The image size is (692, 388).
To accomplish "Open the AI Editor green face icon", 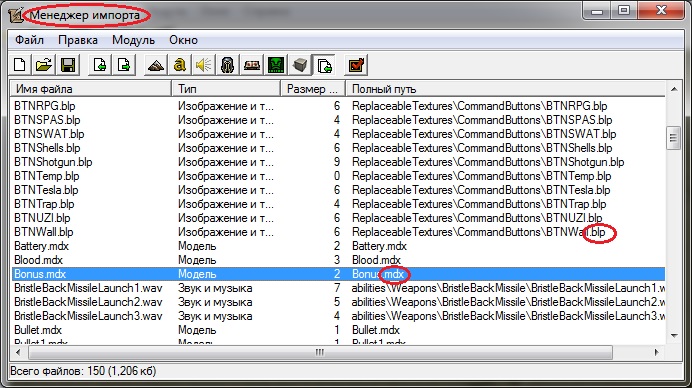I will pos(276,65).
